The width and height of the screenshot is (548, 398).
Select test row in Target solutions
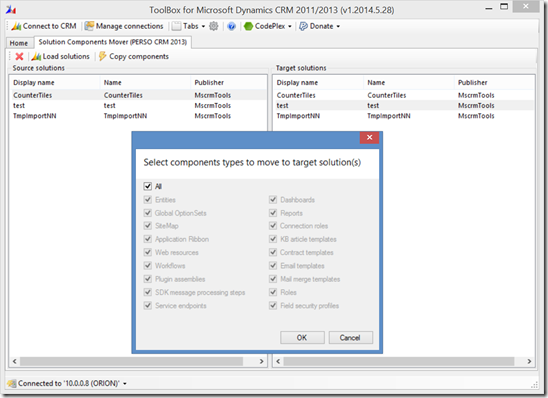[x=404, y=106]
